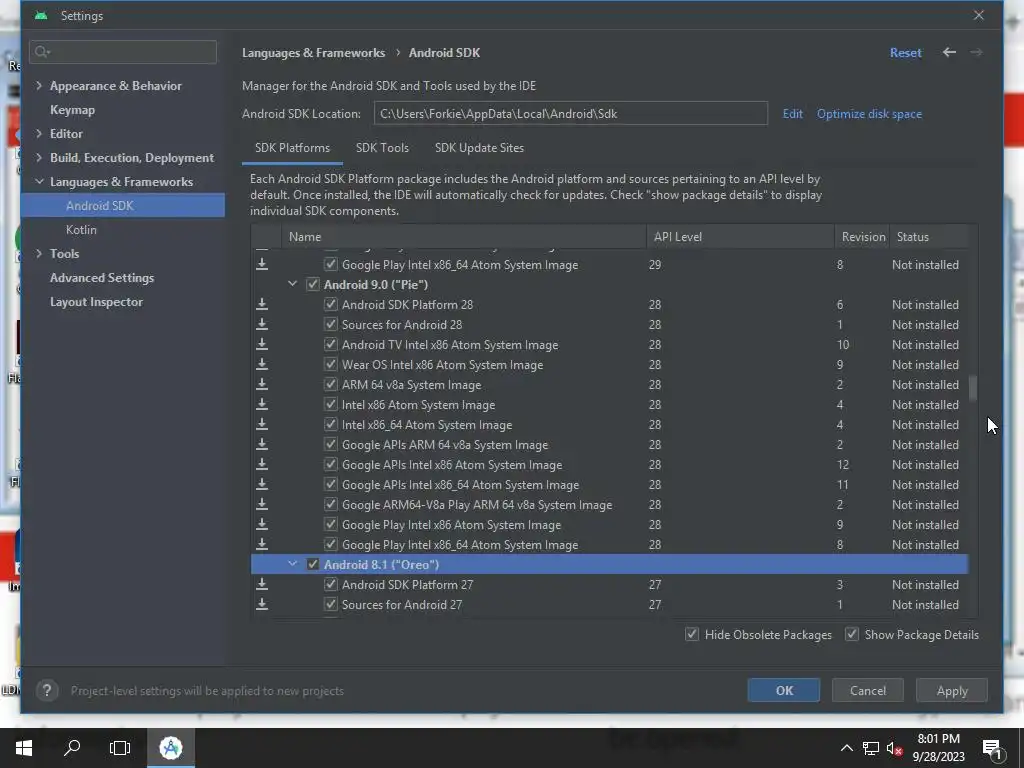
Task: Click download icon for Google Play Intel x86_64 Atom System Image, API 29
Action: [x=262, y=264]
